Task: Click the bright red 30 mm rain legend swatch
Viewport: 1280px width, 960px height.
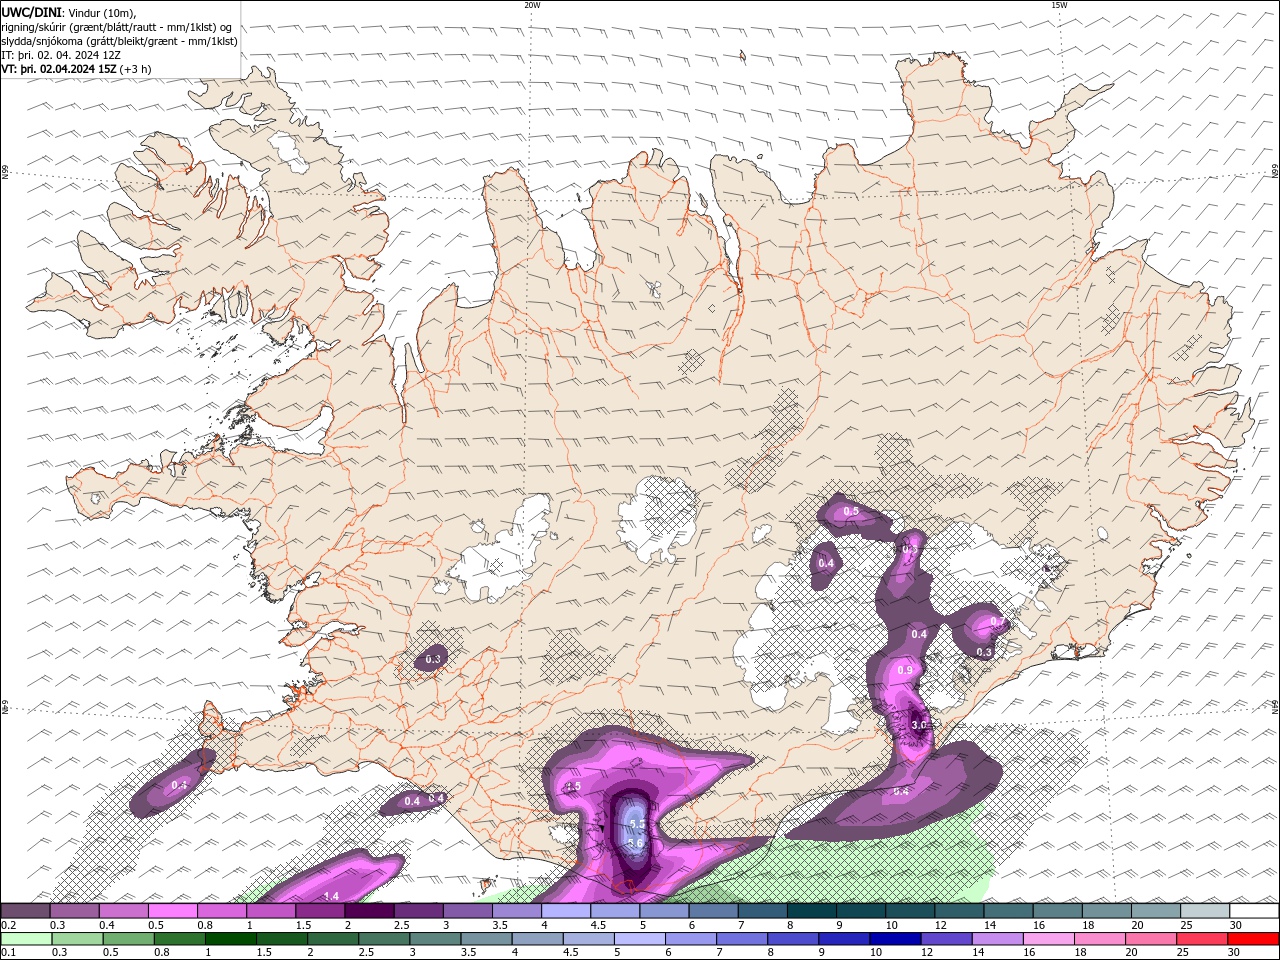Action: (1254, 939)
